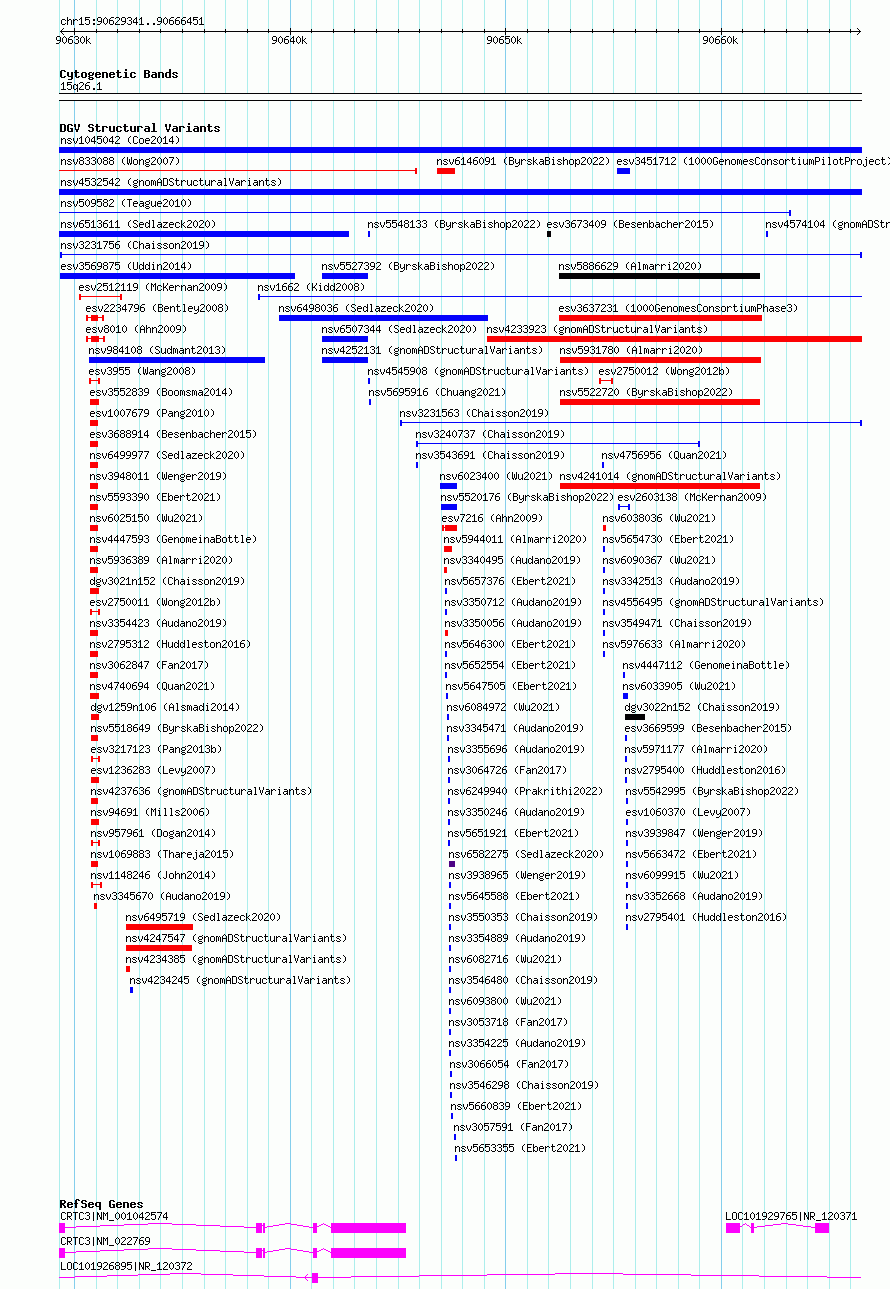This screenshot has height=1289, width=890.
Task: Open nsv3231756 (Chaisson2019) label
Action: pyautogui.click(x=135, y=245)
